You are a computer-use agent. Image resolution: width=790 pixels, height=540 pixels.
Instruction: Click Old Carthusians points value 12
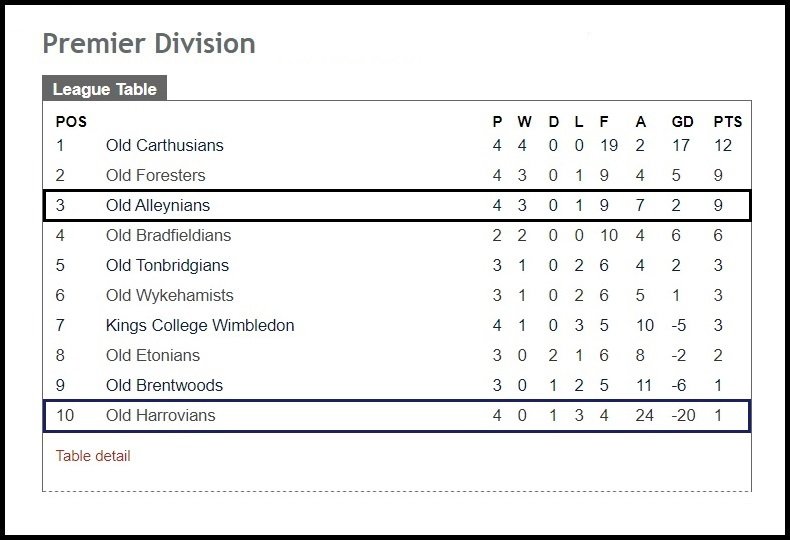(x=722, y=146)
